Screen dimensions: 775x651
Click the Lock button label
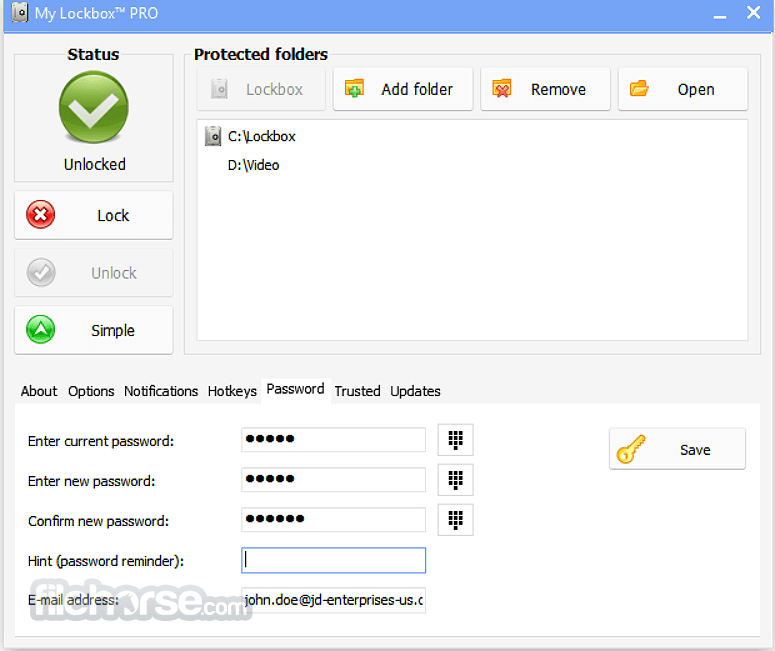[113, 216]
